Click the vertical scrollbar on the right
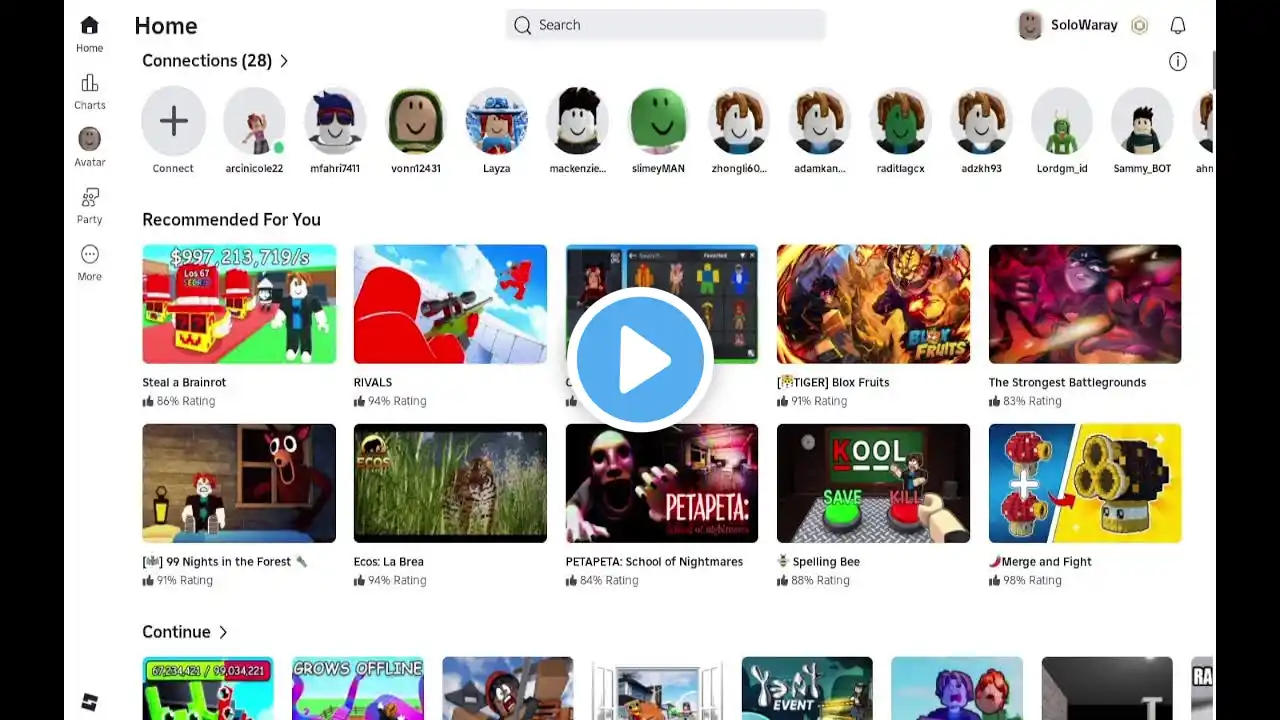This screenshot has width=1280, height=720. pyautogui.click(x=1214, y=70)
